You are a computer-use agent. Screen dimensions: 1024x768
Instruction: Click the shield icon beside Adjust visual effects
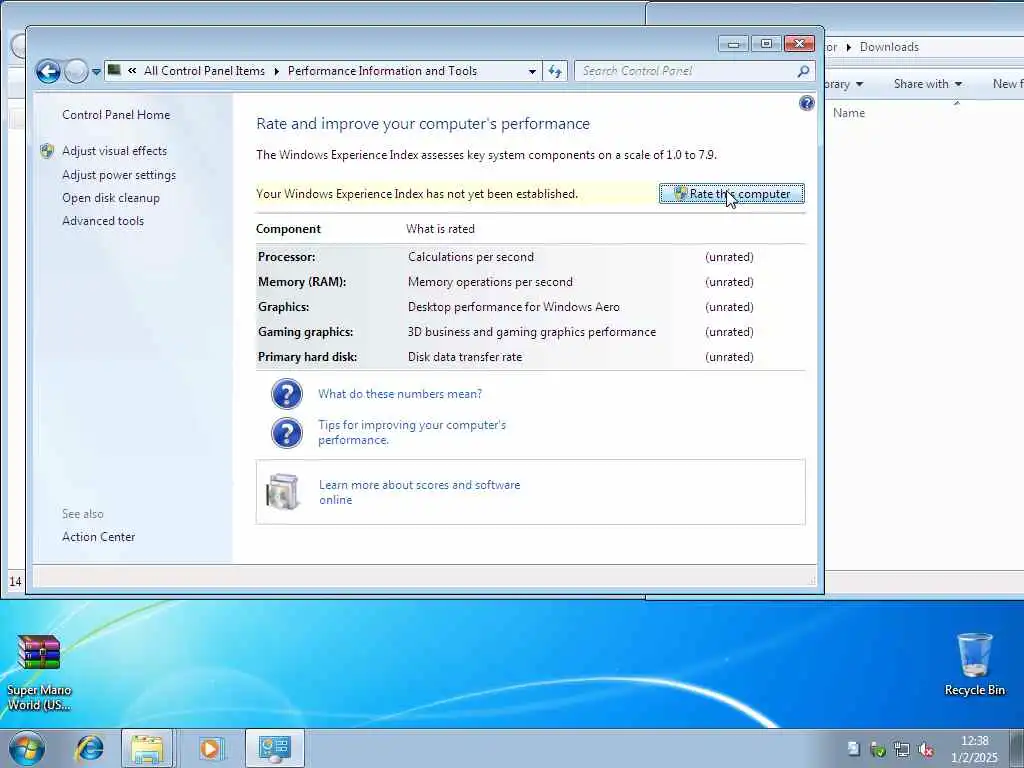click(47, 151)
